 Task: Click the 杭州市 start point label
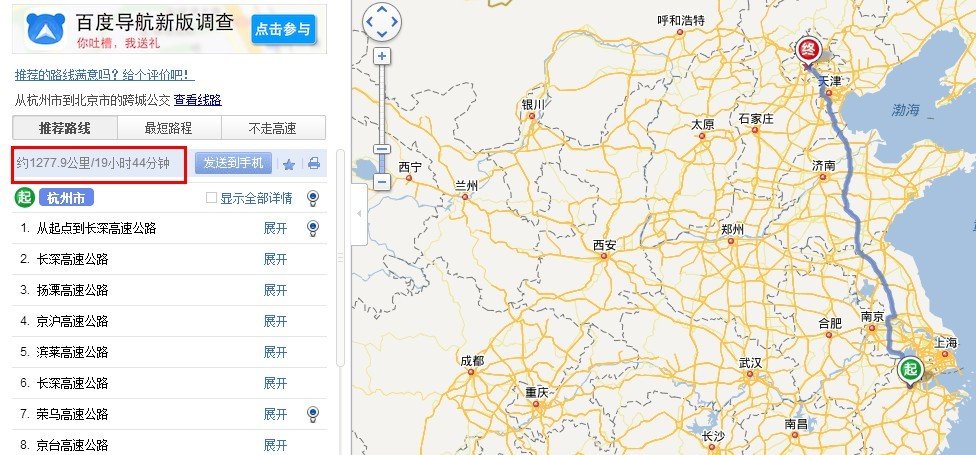pos(66,198)
